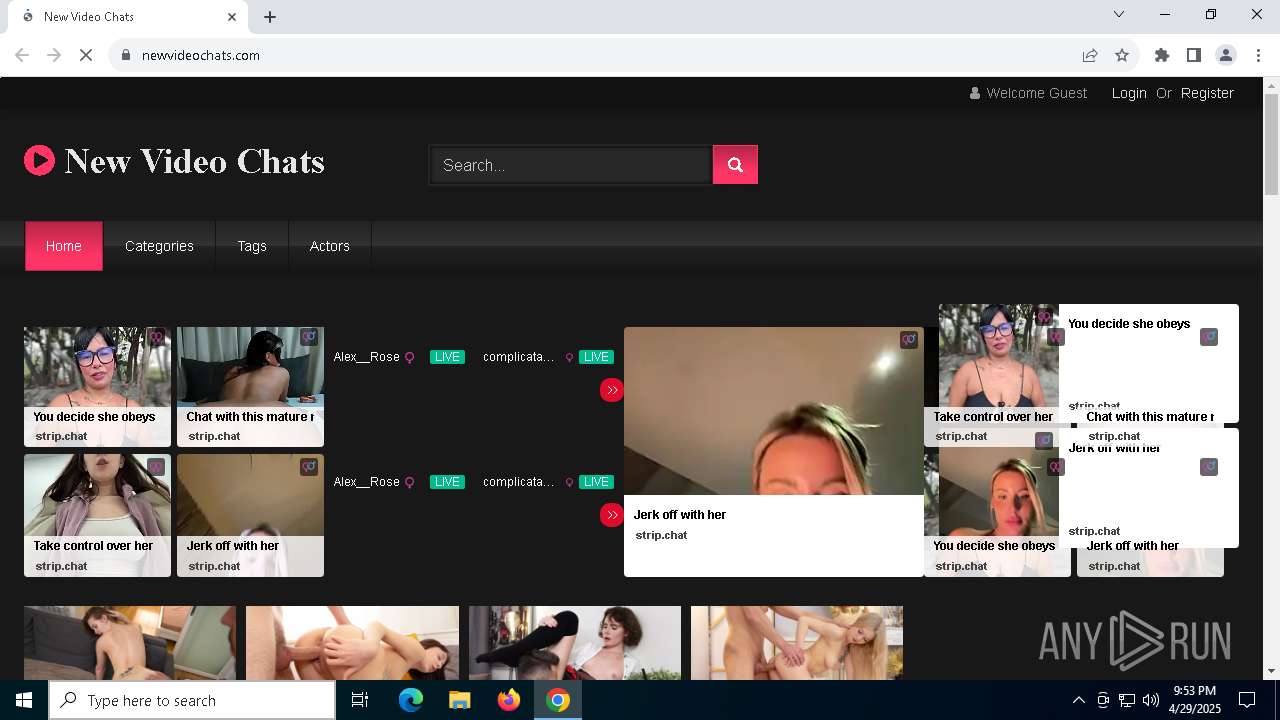This screenshot has width=1280, height=720.
Task: Click the upper red double-arrow button
Action: [612, 390]
